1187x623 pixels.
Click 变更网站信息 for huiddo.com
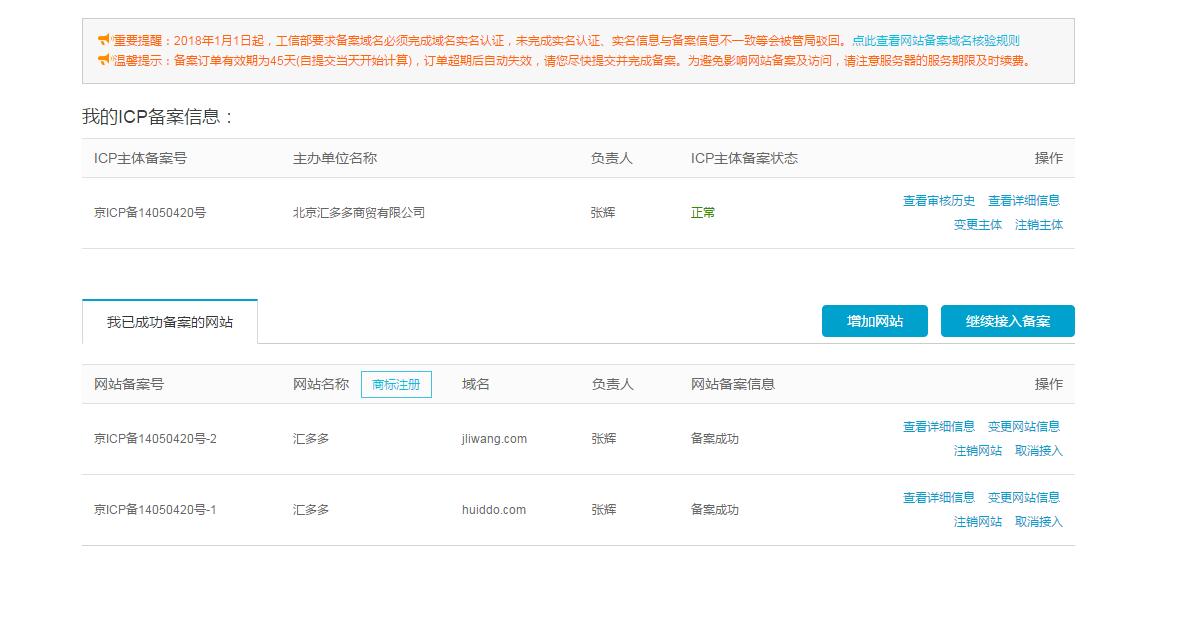pos(1024,497)
